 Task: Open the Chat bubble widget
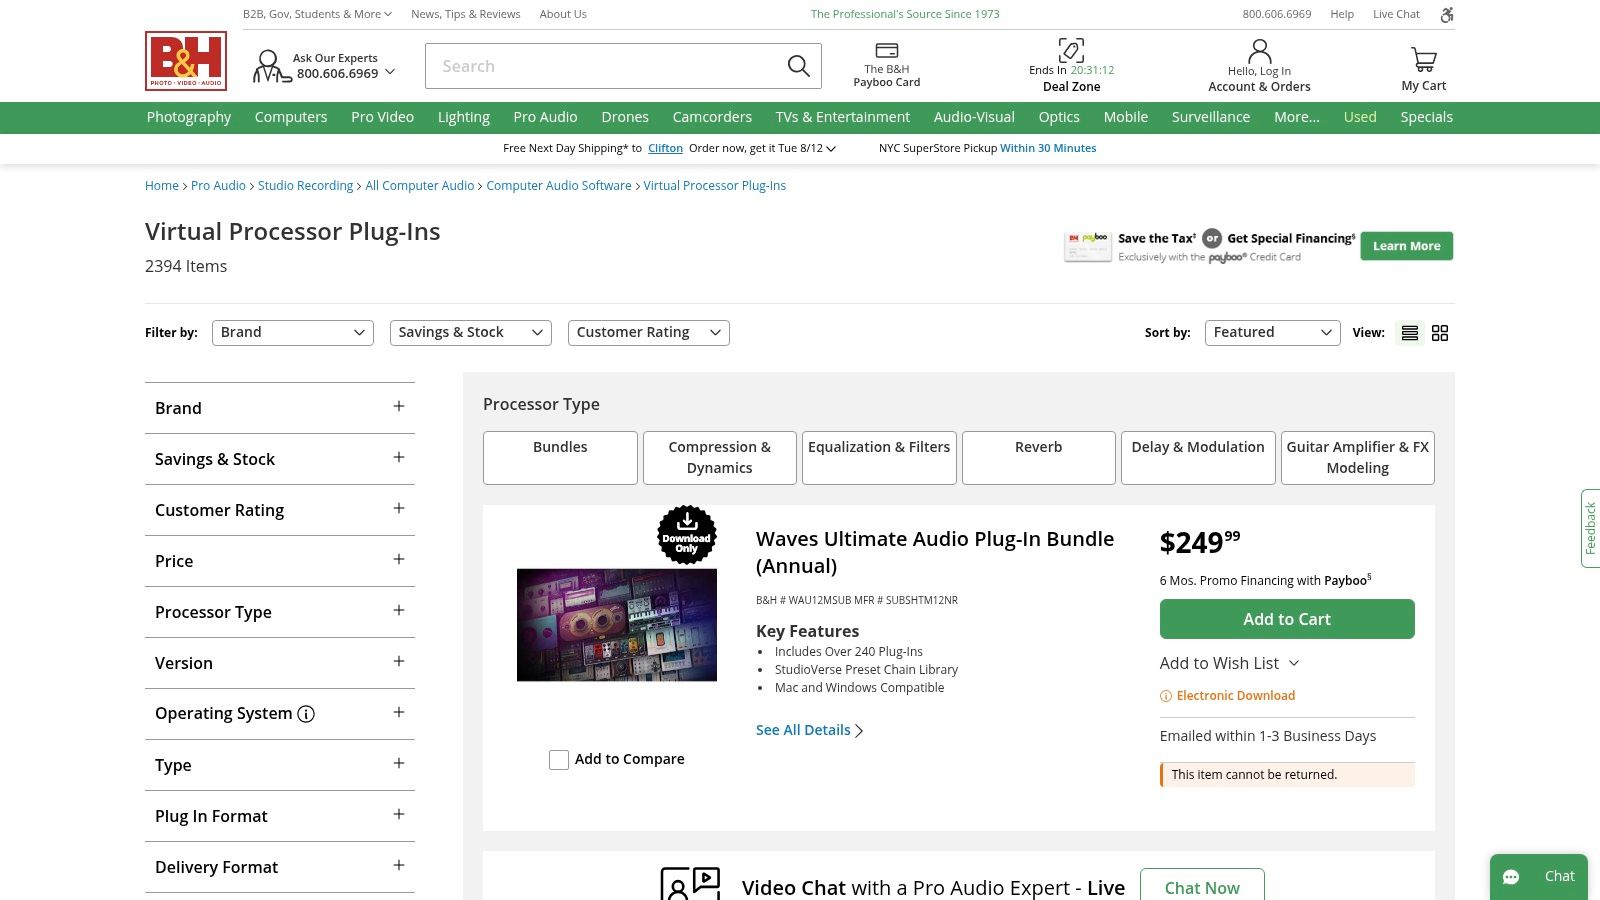[1539, 877]
